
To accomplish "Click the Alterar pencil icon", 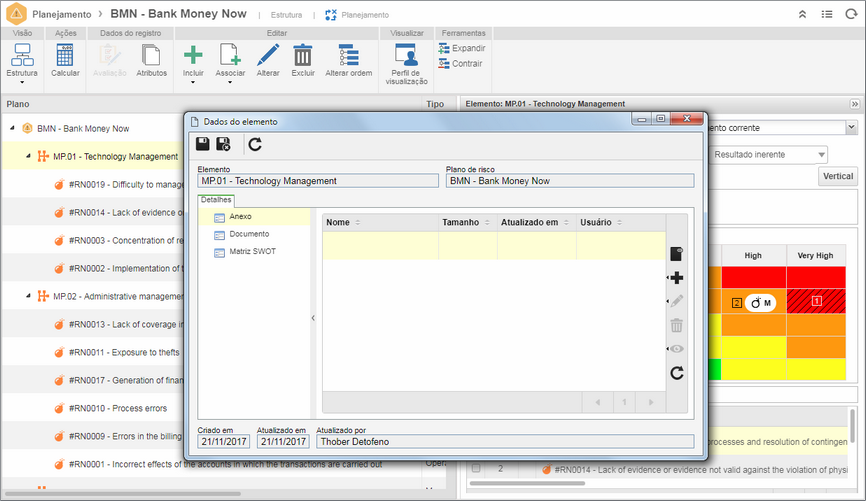I will [268, 55].
